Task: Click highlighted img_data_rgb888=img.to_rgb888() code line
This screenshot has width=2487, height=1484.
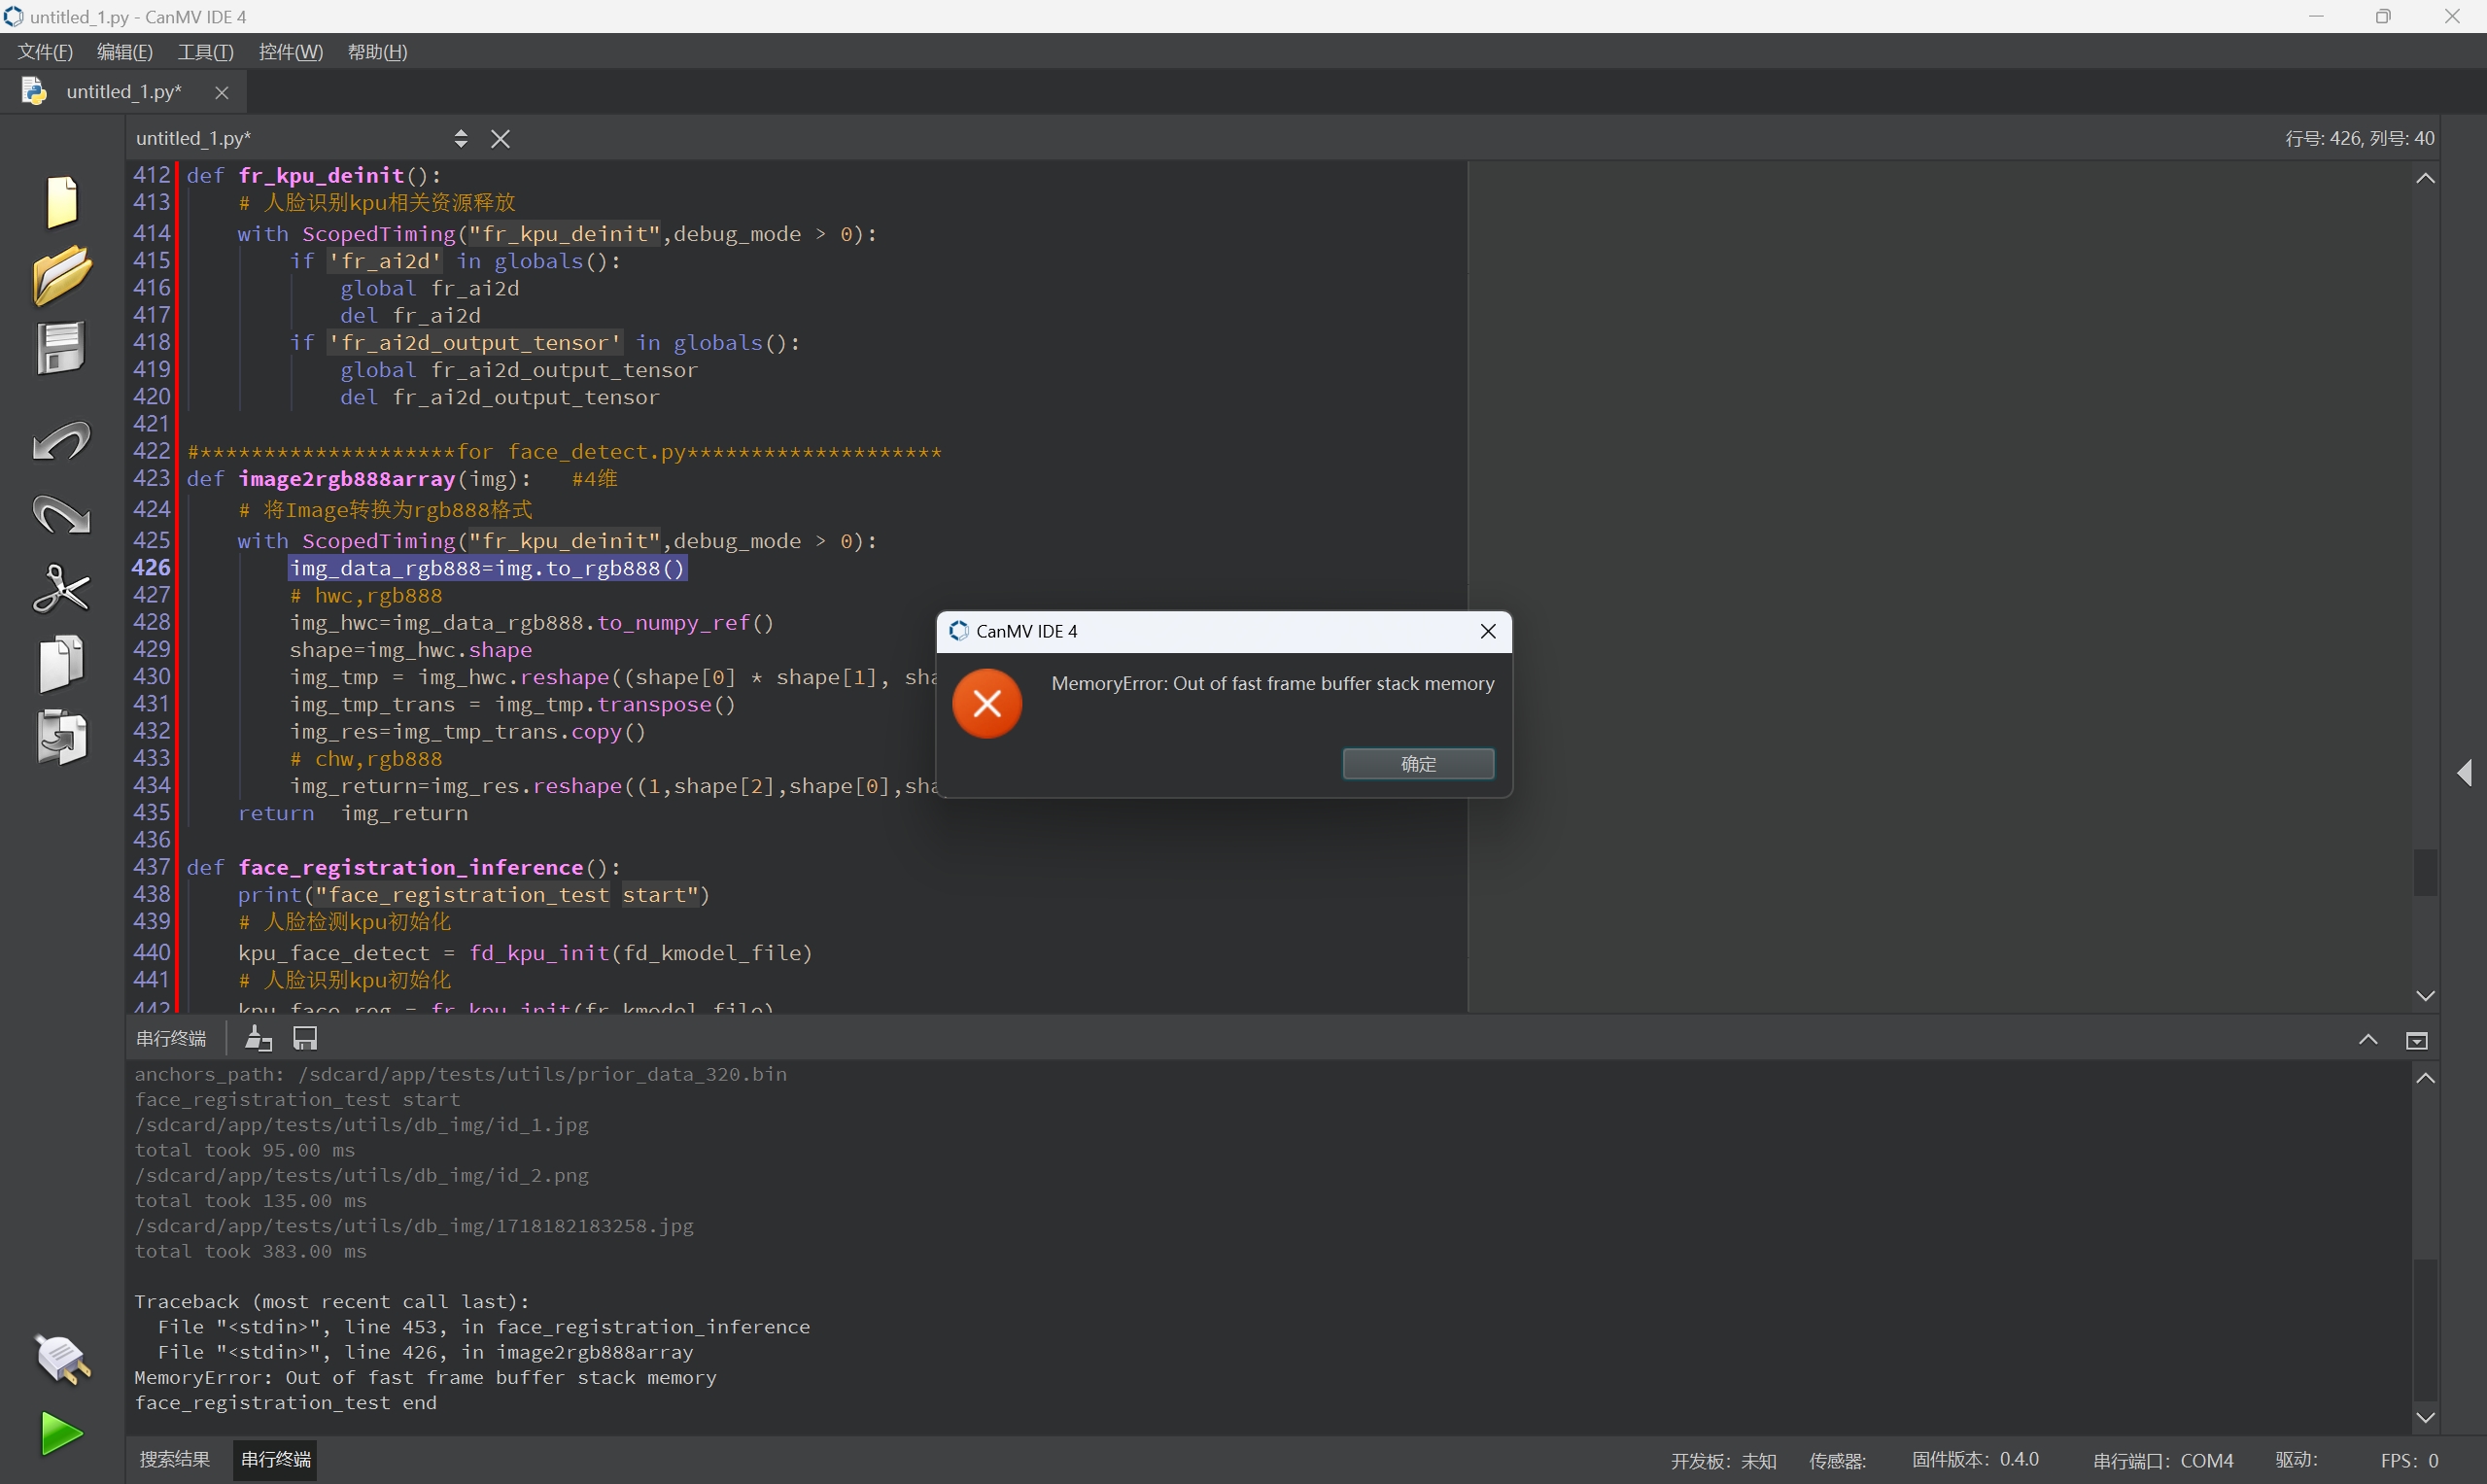Action: 488,568
